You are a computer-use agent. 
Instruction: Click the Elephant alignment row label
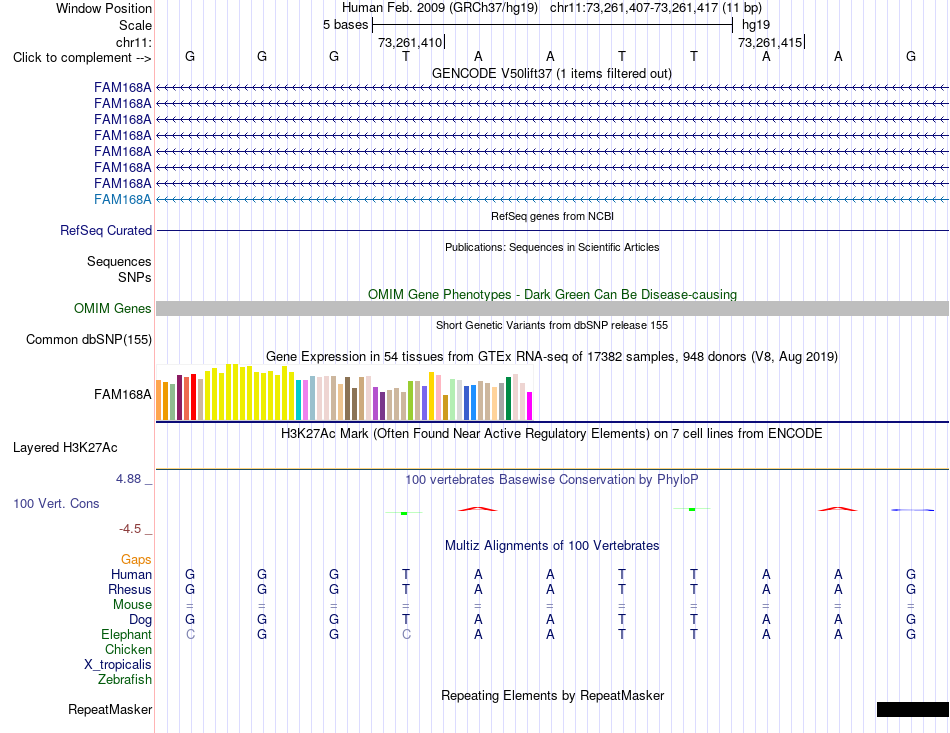tap(126, 634)
